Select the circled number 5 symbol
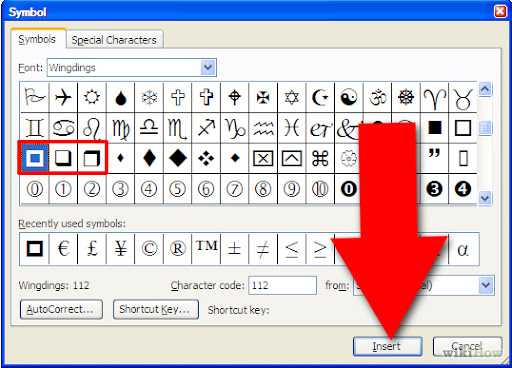 [x=177, y=189]
